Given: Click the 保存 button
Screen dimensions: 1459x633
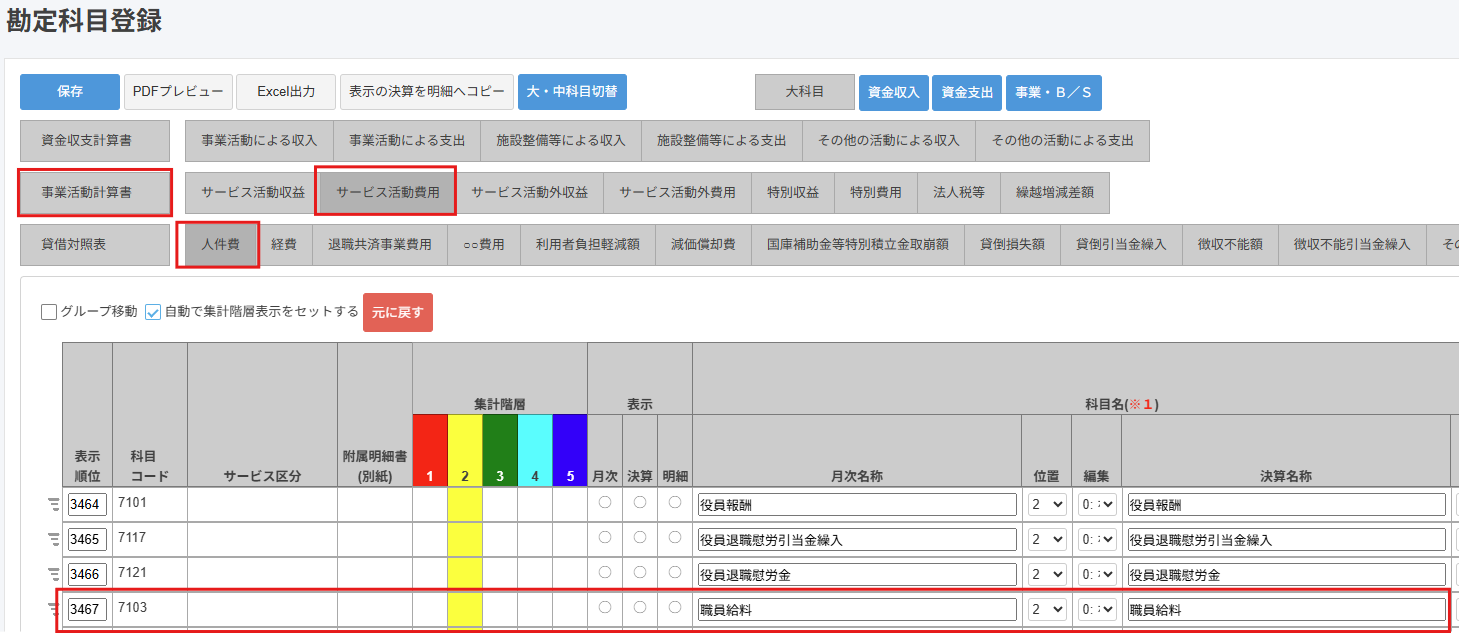Looking at the screenshot, I should click(70, 92).
